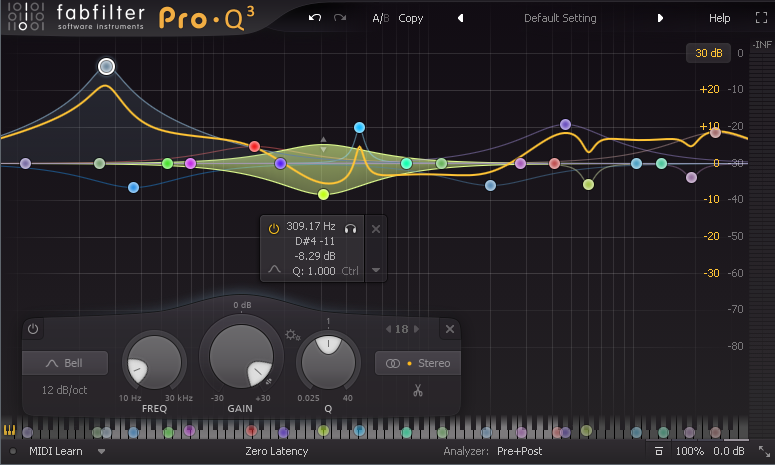The image size is (775, 465).
Task: Open the output options icon next to 100%
Action: pos(658,451)
